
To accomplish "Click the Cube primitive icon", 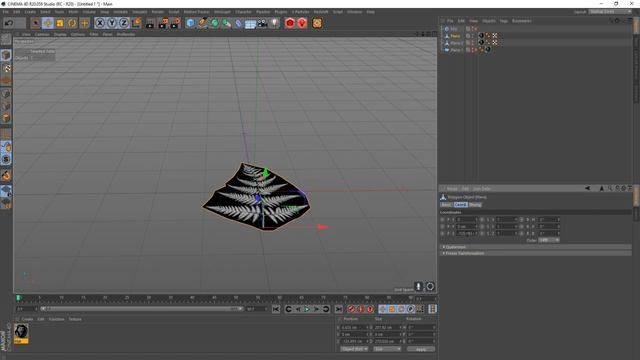I will (190, 23).
